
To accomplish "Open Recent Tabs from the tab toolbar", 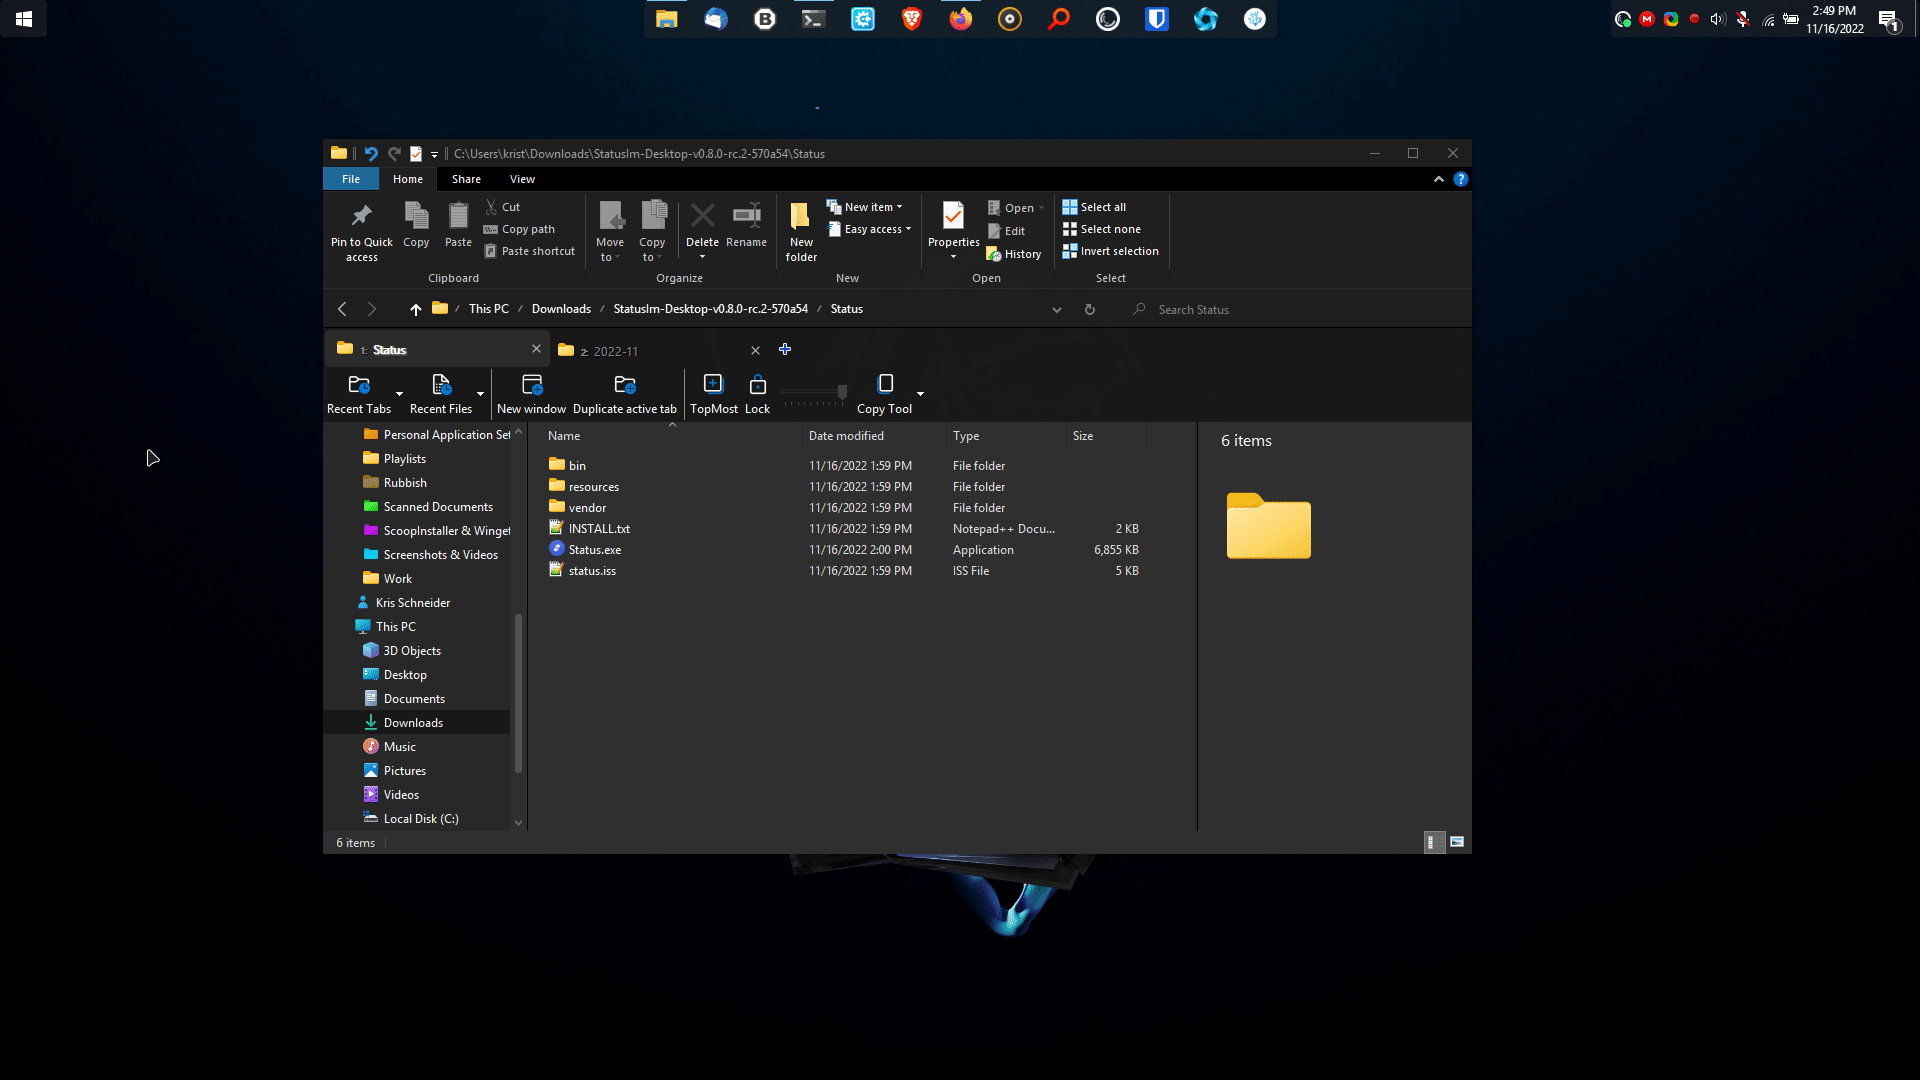I will click(359, 392).
